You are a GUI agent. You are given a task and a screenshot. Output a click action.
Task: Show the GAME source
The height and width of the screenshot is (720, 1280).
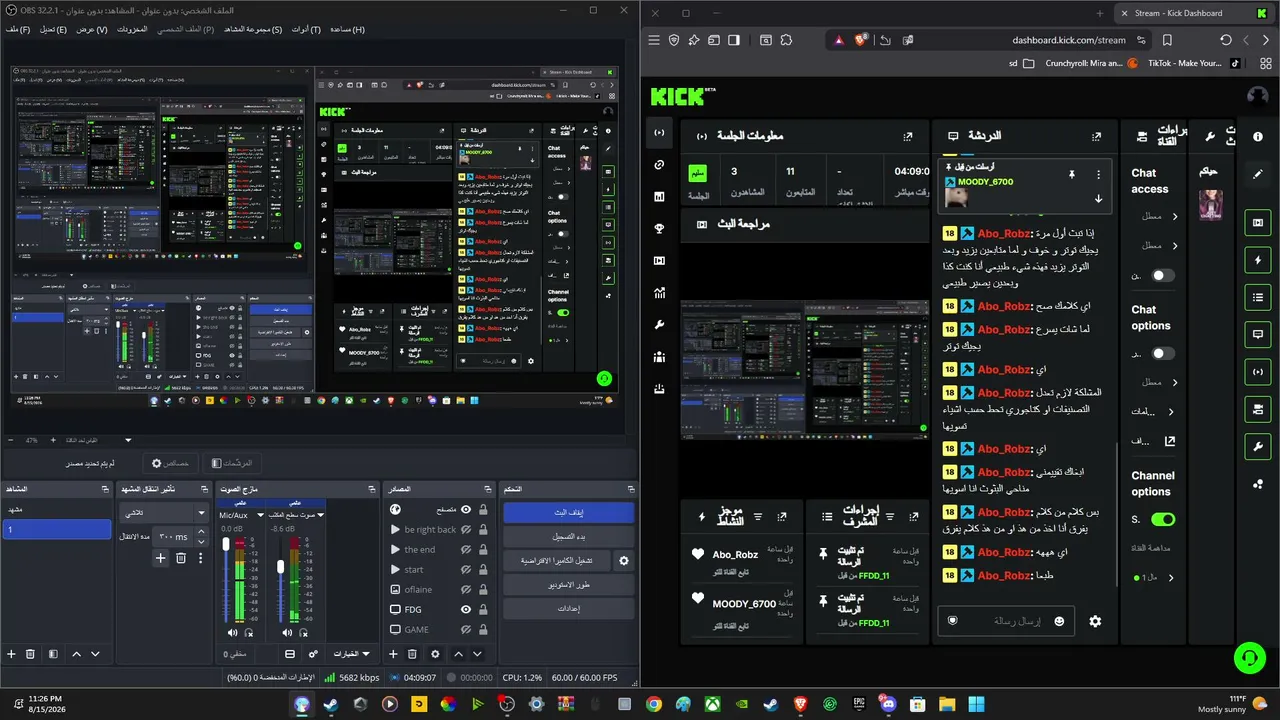click(466, 629)
